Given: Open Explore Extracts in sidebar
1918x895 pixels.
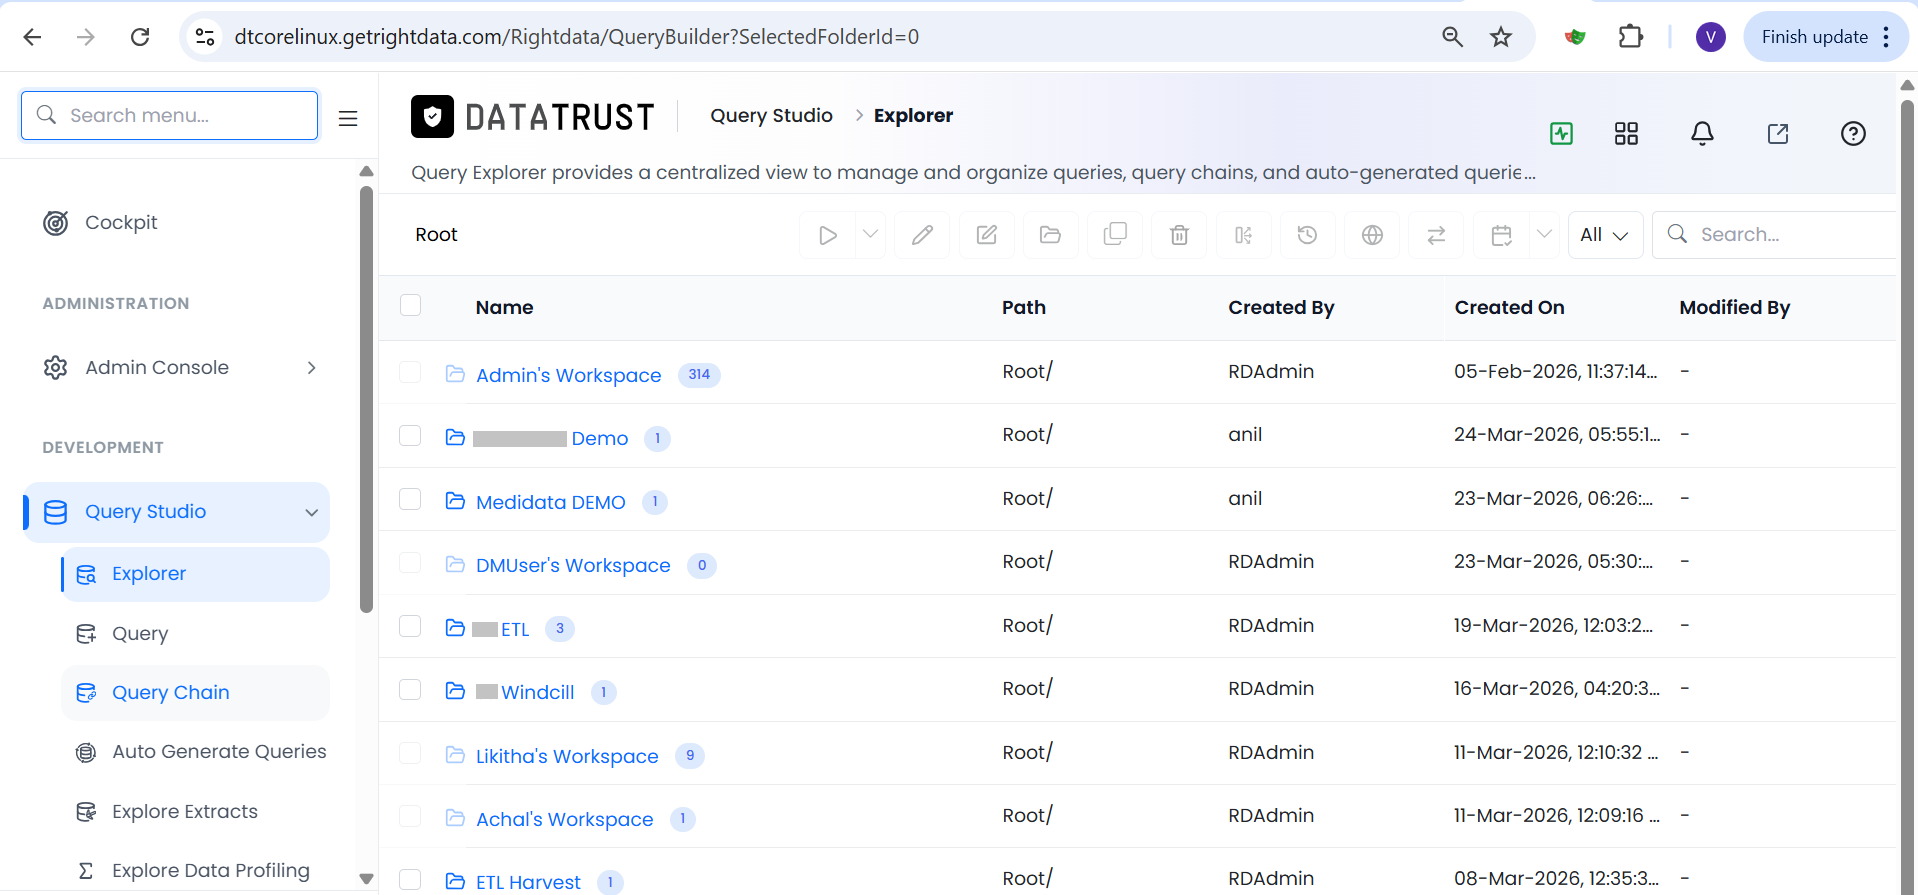Looking at the screenshot, I should tap(185, 812).
